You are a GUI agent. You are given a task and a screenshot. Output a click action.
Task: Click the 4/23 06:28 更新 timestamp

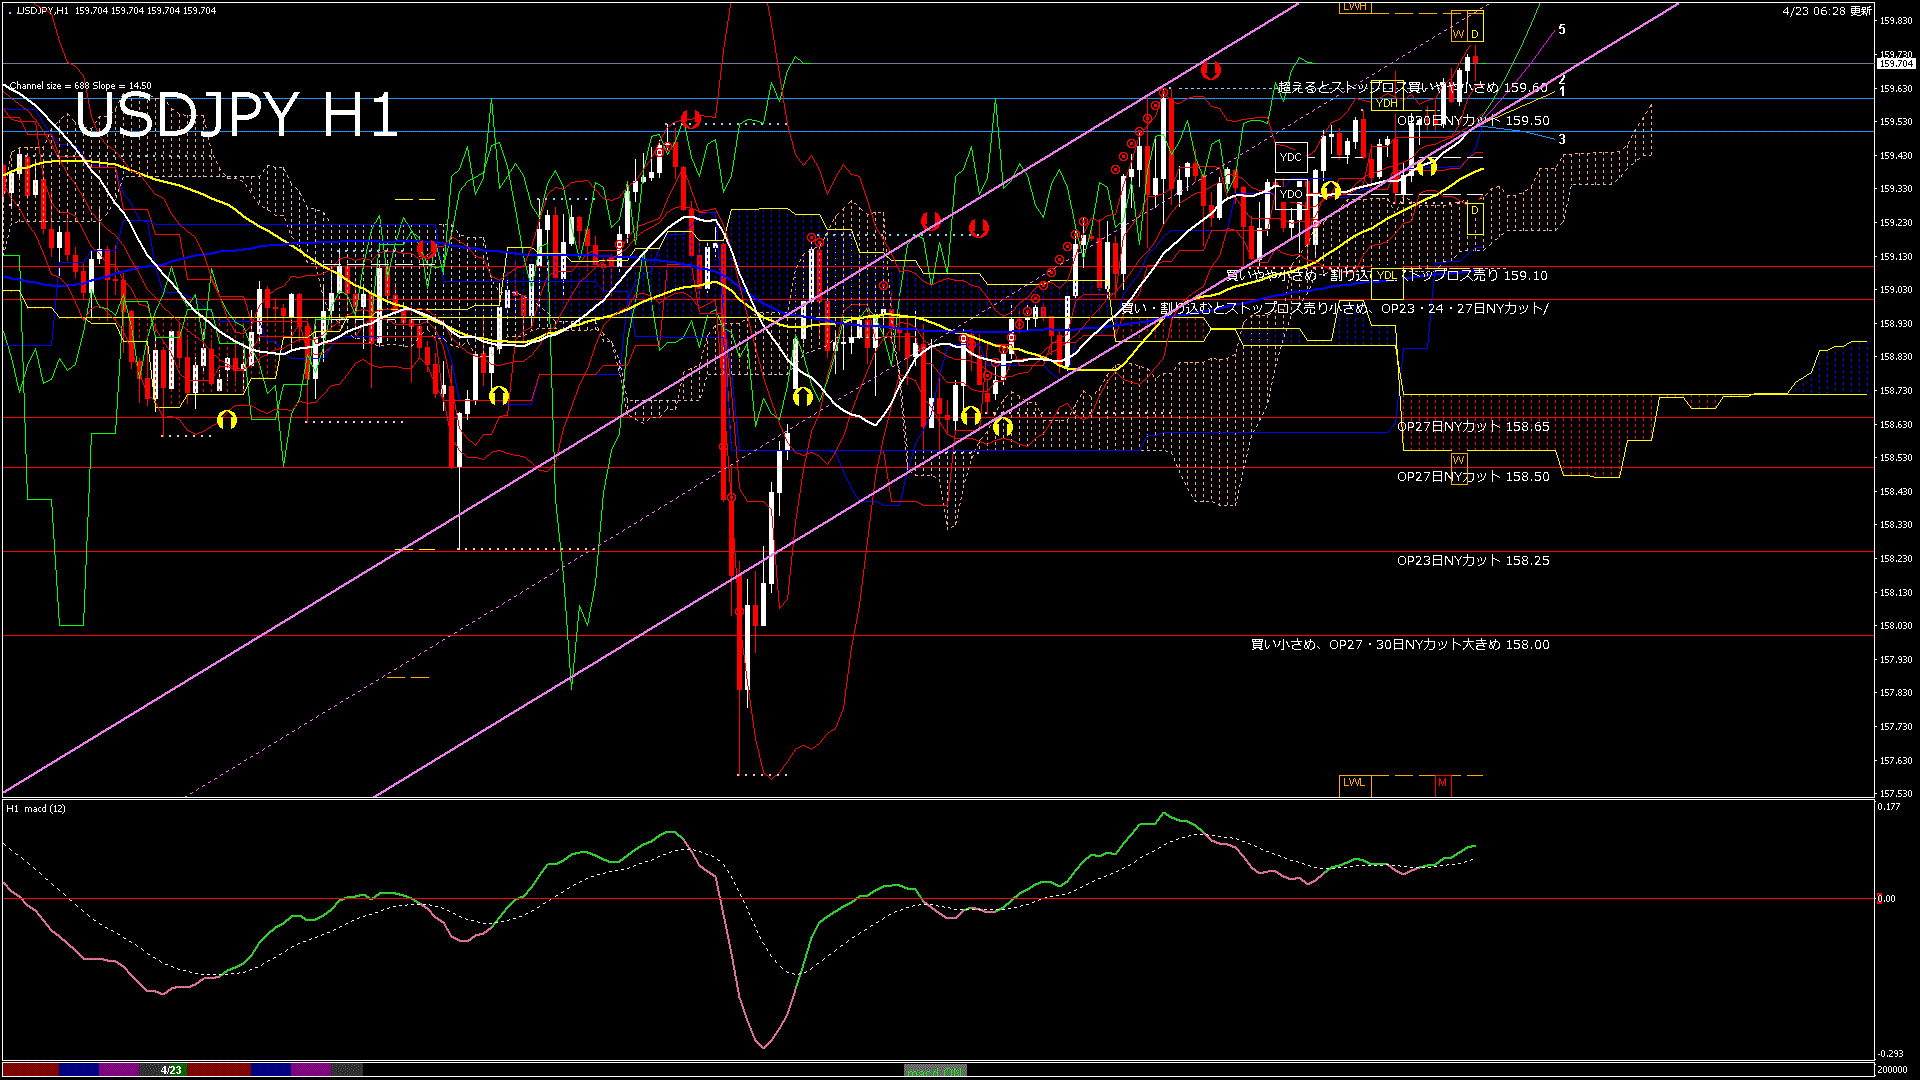point(1826,11)
